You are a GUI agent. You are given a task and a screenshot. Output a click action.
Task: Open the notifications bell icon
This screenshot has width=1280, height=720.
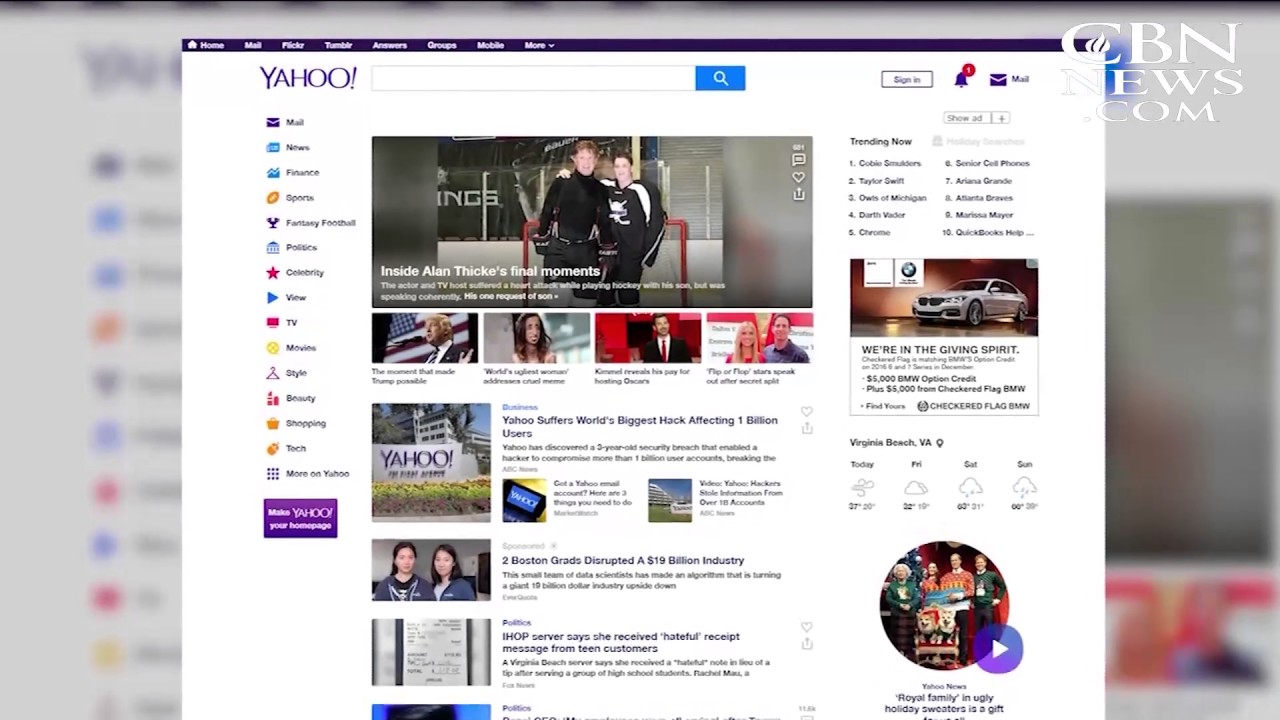pyautogui.click(x=961, y=78)
